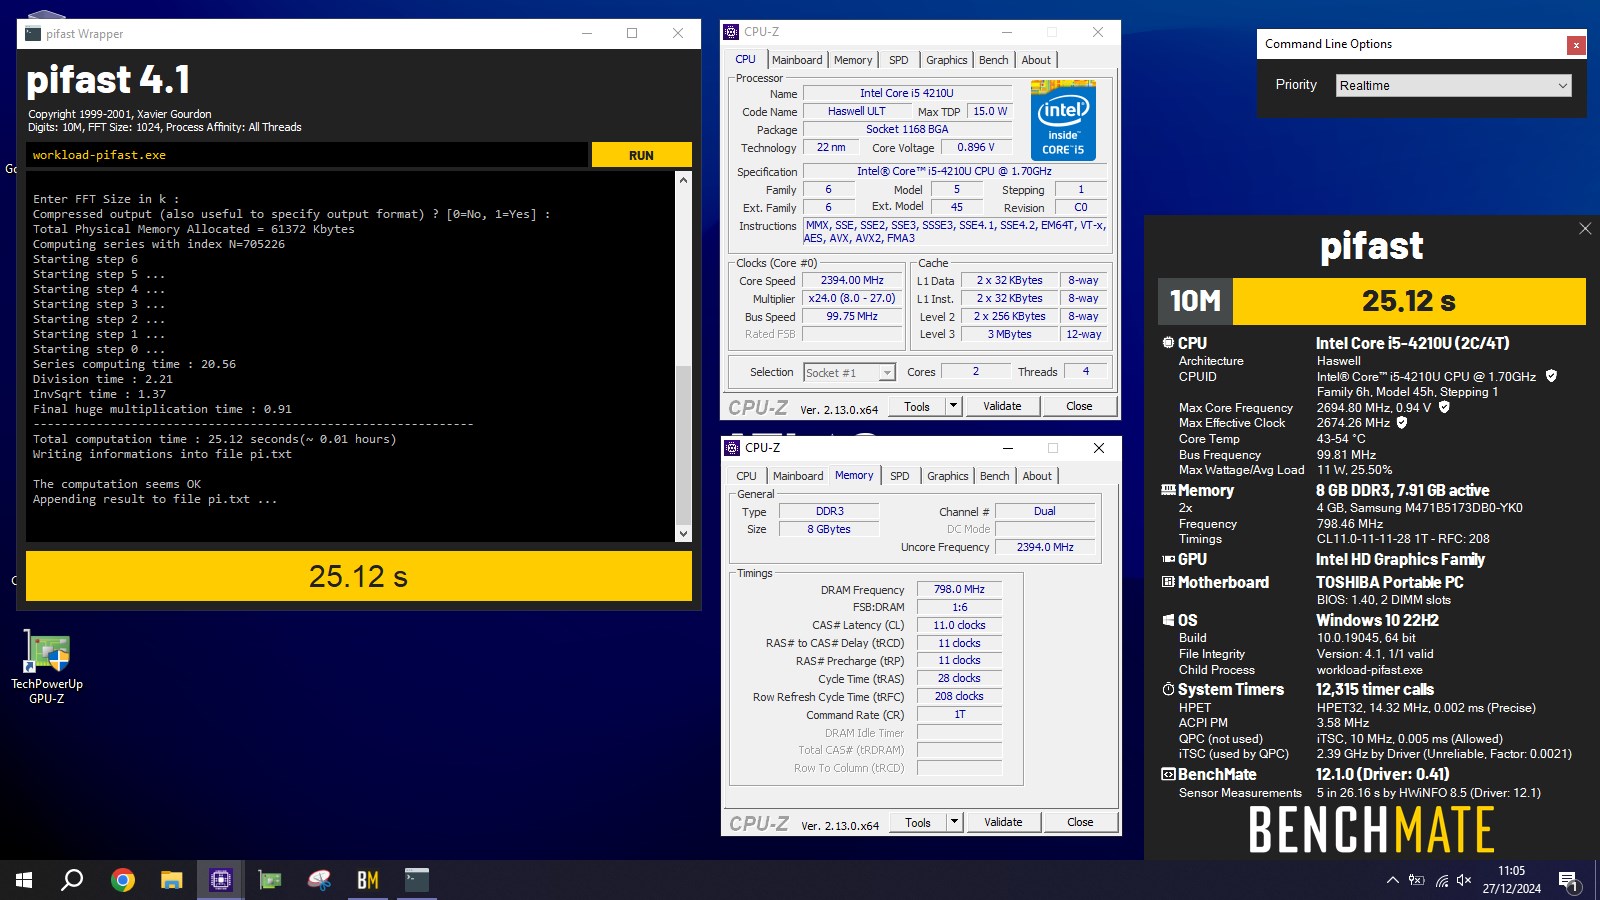Select the Mainboard tab in top CPU-Z
Viewport: 1600px width, 900px height.
[797, 60]
